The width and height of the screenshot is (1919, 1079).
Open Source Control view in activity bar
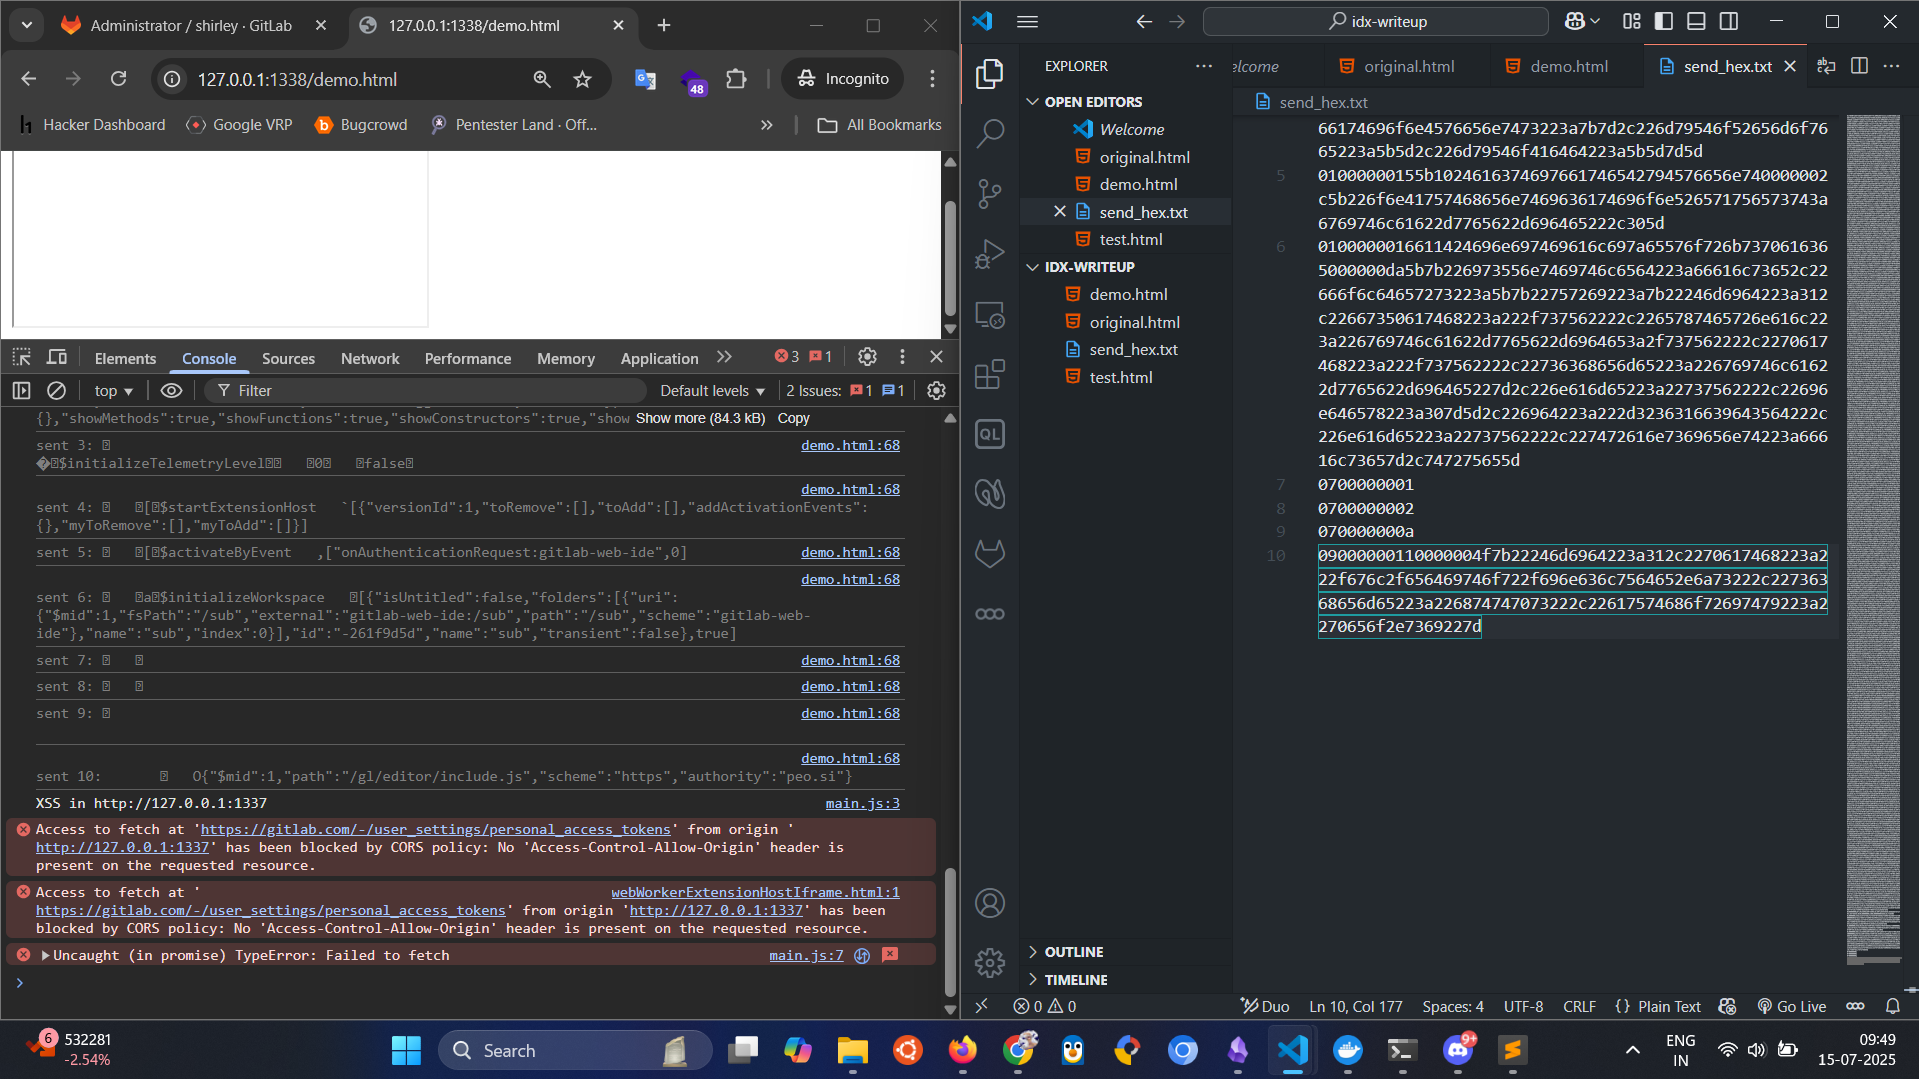coord(989,194)
